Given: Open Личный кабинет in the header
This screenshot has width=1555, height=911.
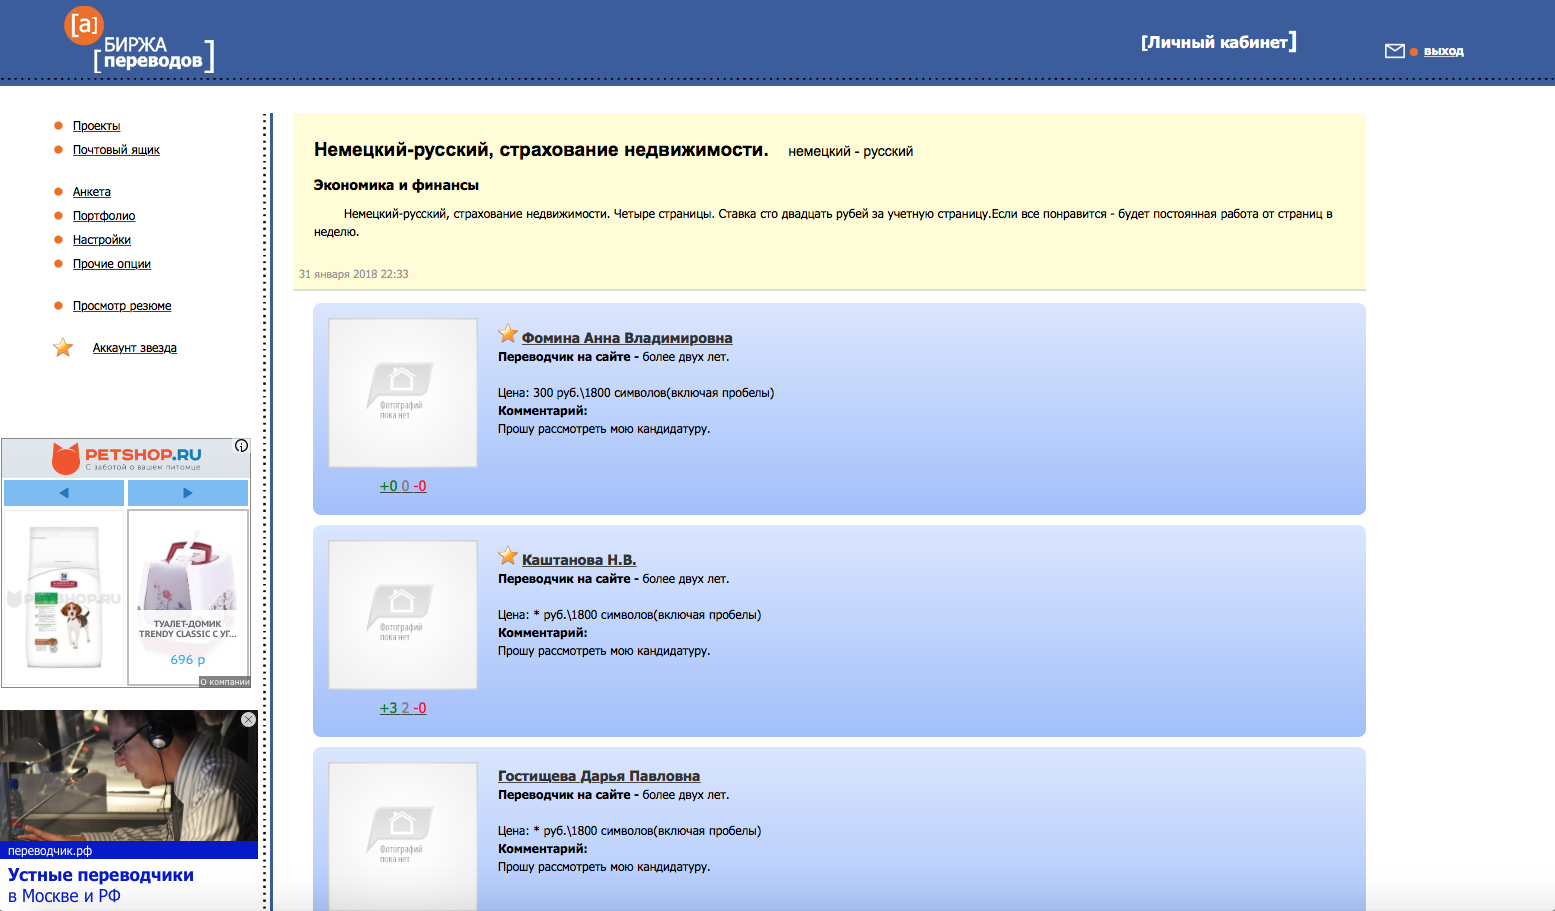Looking at the screenshot, I should tap(1220, 42).
